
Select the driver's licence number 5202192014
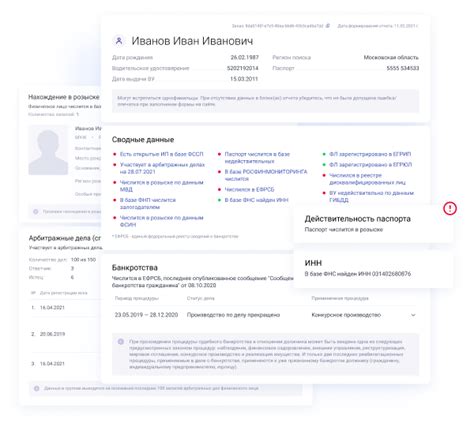click(243, 68)
